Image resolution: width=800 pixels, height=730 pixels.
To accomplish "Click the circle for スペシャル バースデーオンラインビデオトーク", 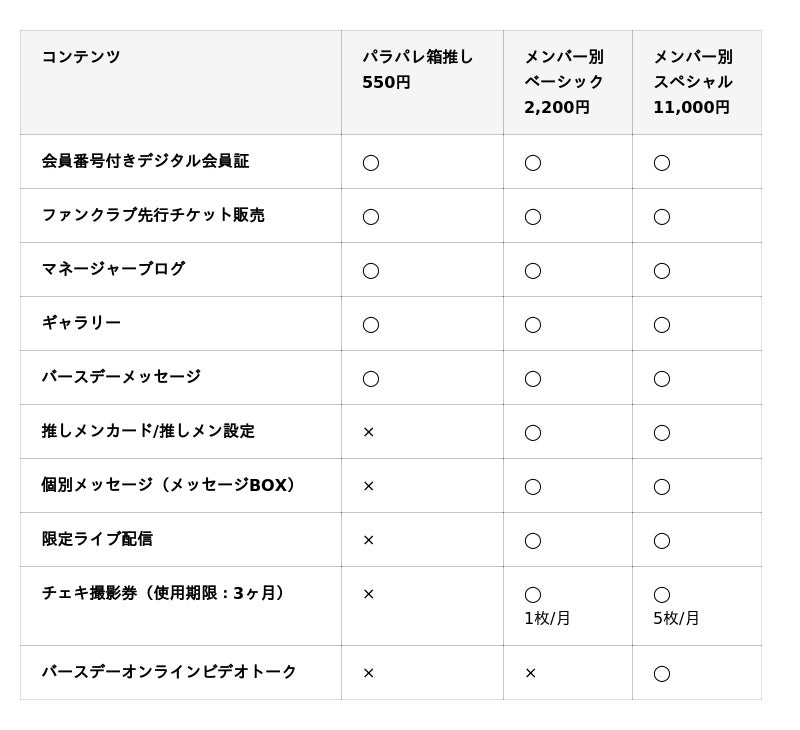I will click(x=661, y=674).
